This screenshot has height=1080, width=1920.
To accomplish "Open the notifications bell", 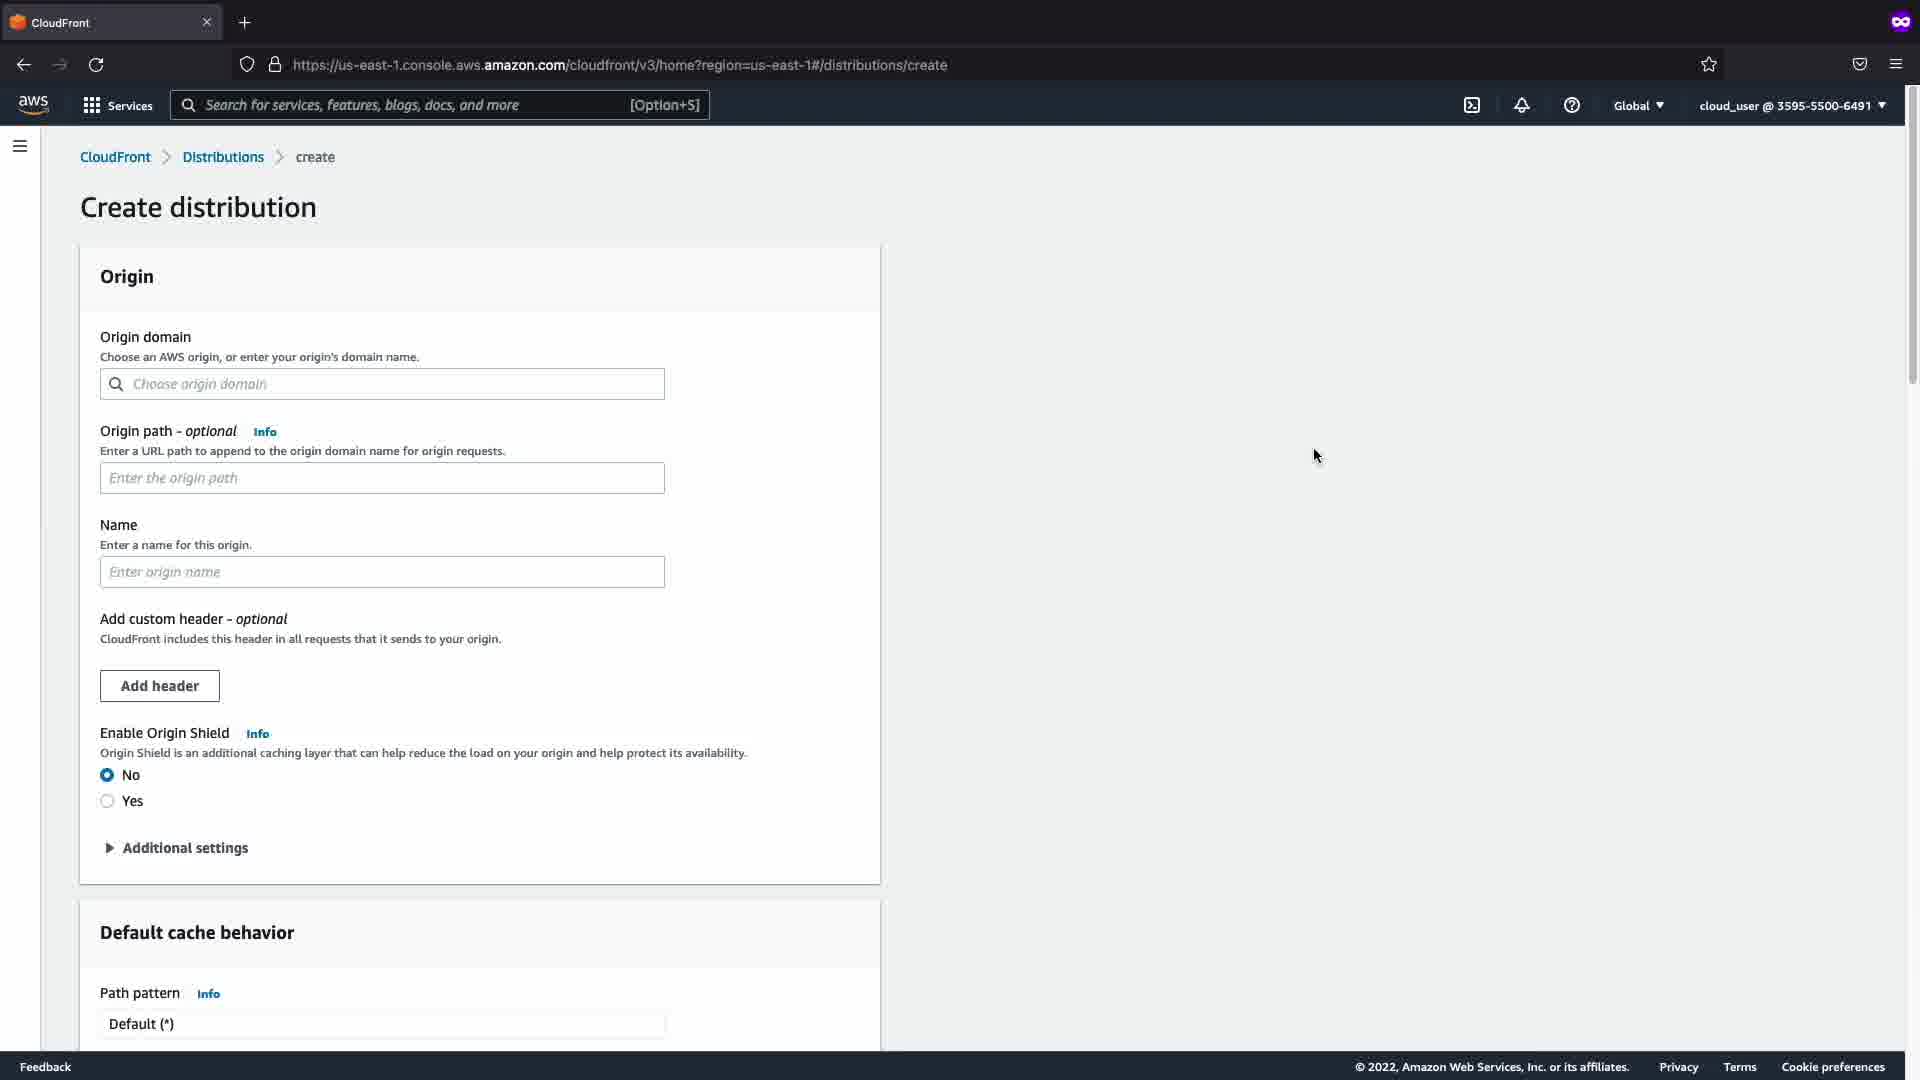I will (1521, 105).
